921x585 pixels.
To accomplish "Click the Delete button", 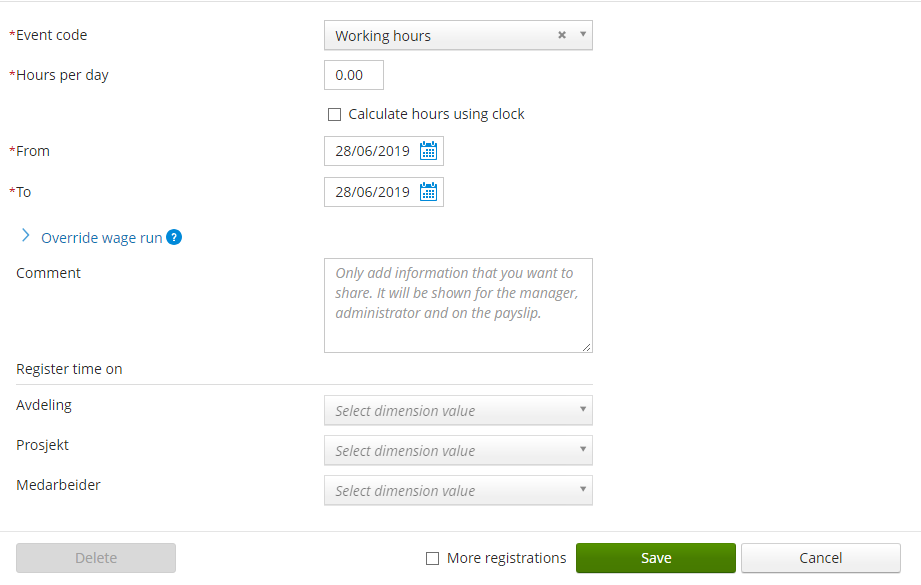I will (96, 558).
